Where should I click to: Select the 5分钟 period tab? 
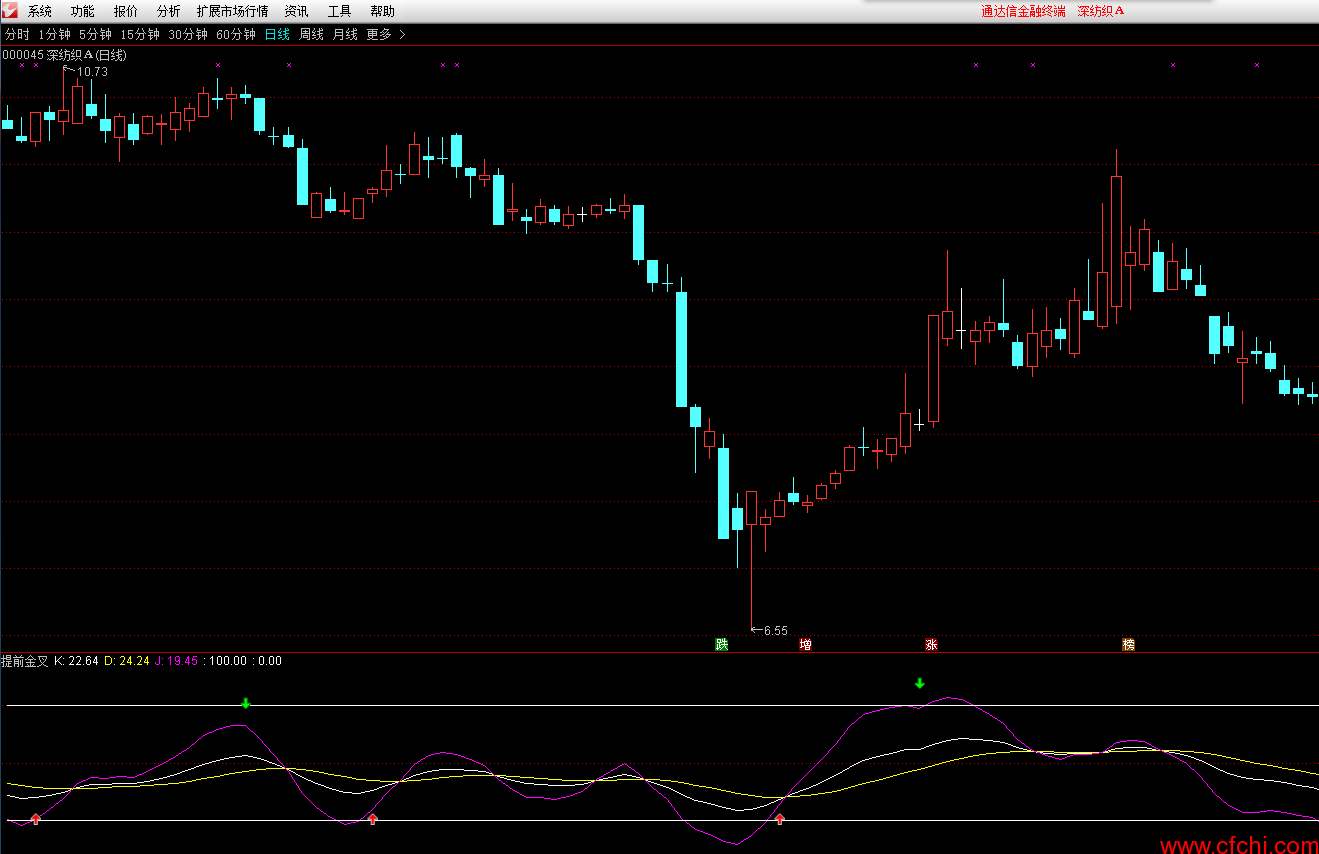(95, 35)
